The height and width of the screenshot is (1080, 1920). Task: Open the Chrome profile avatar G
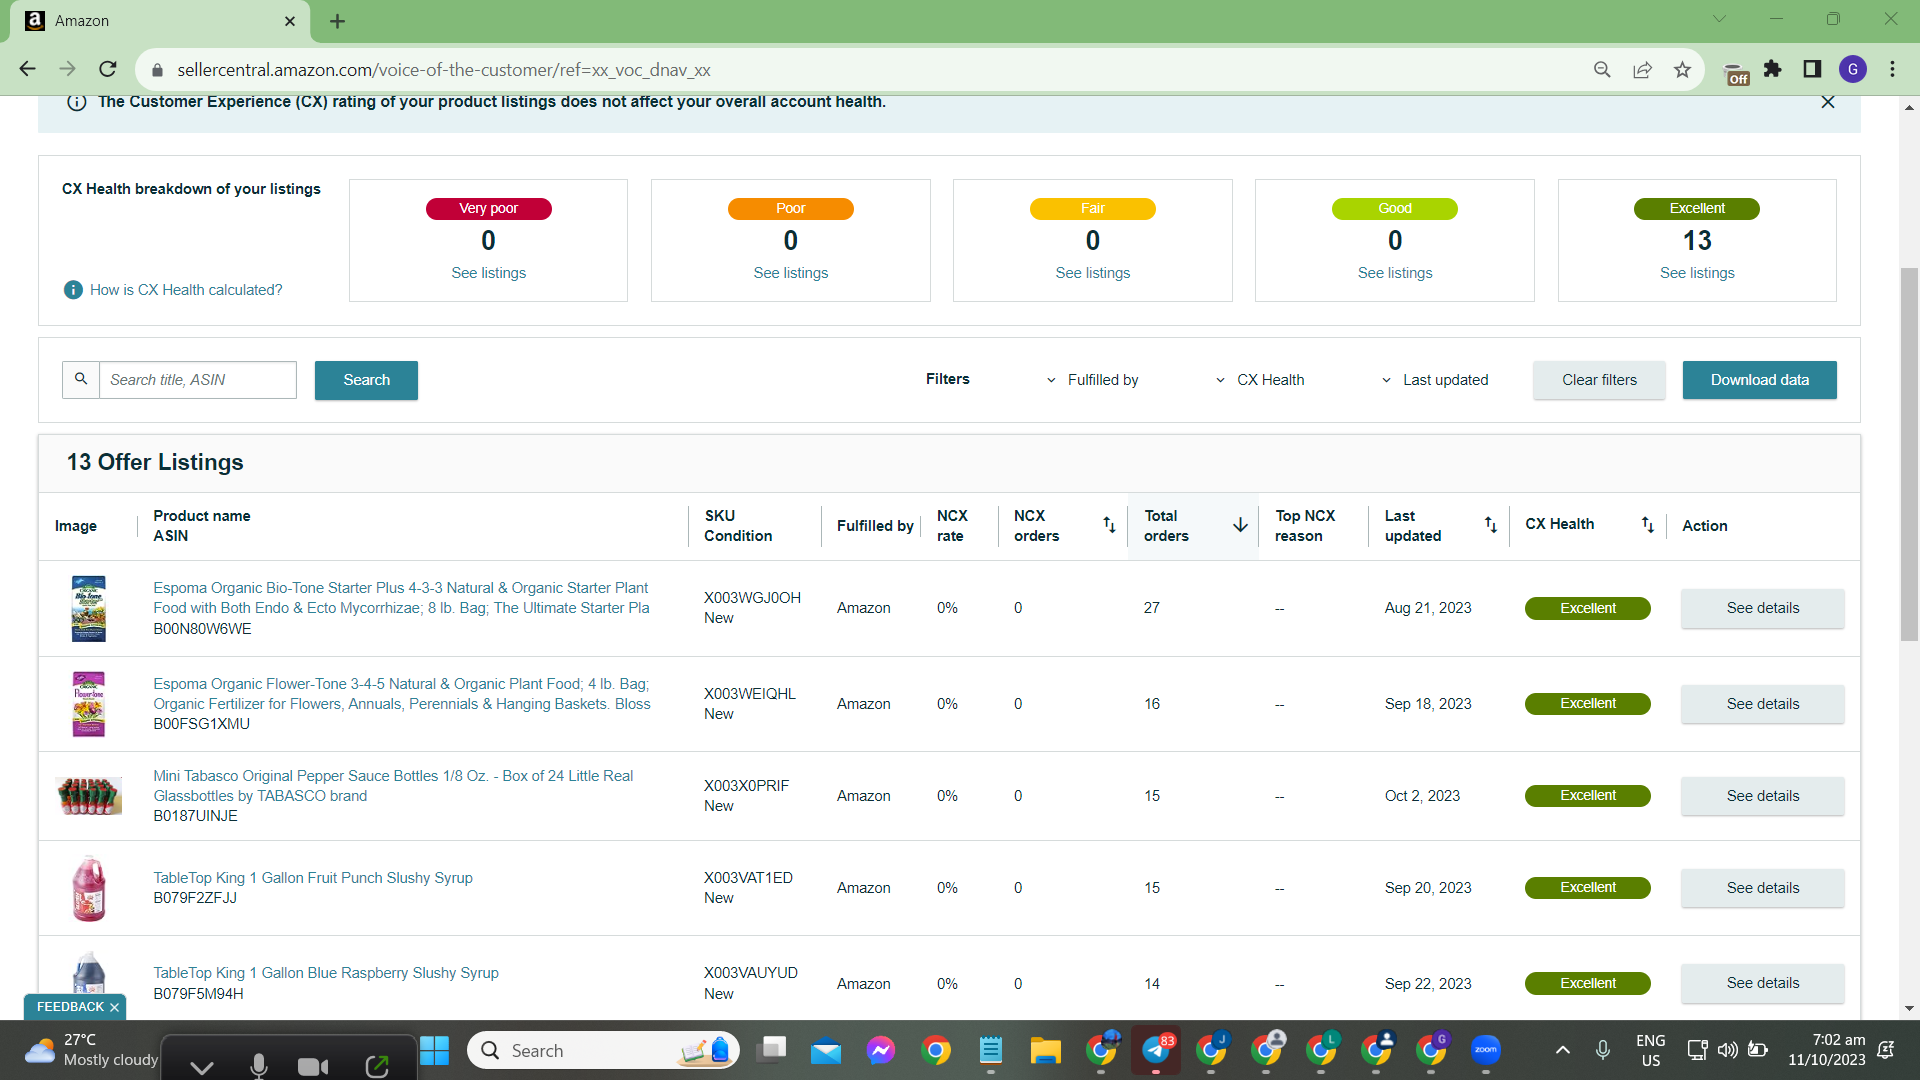click(x=1852, y=69)
